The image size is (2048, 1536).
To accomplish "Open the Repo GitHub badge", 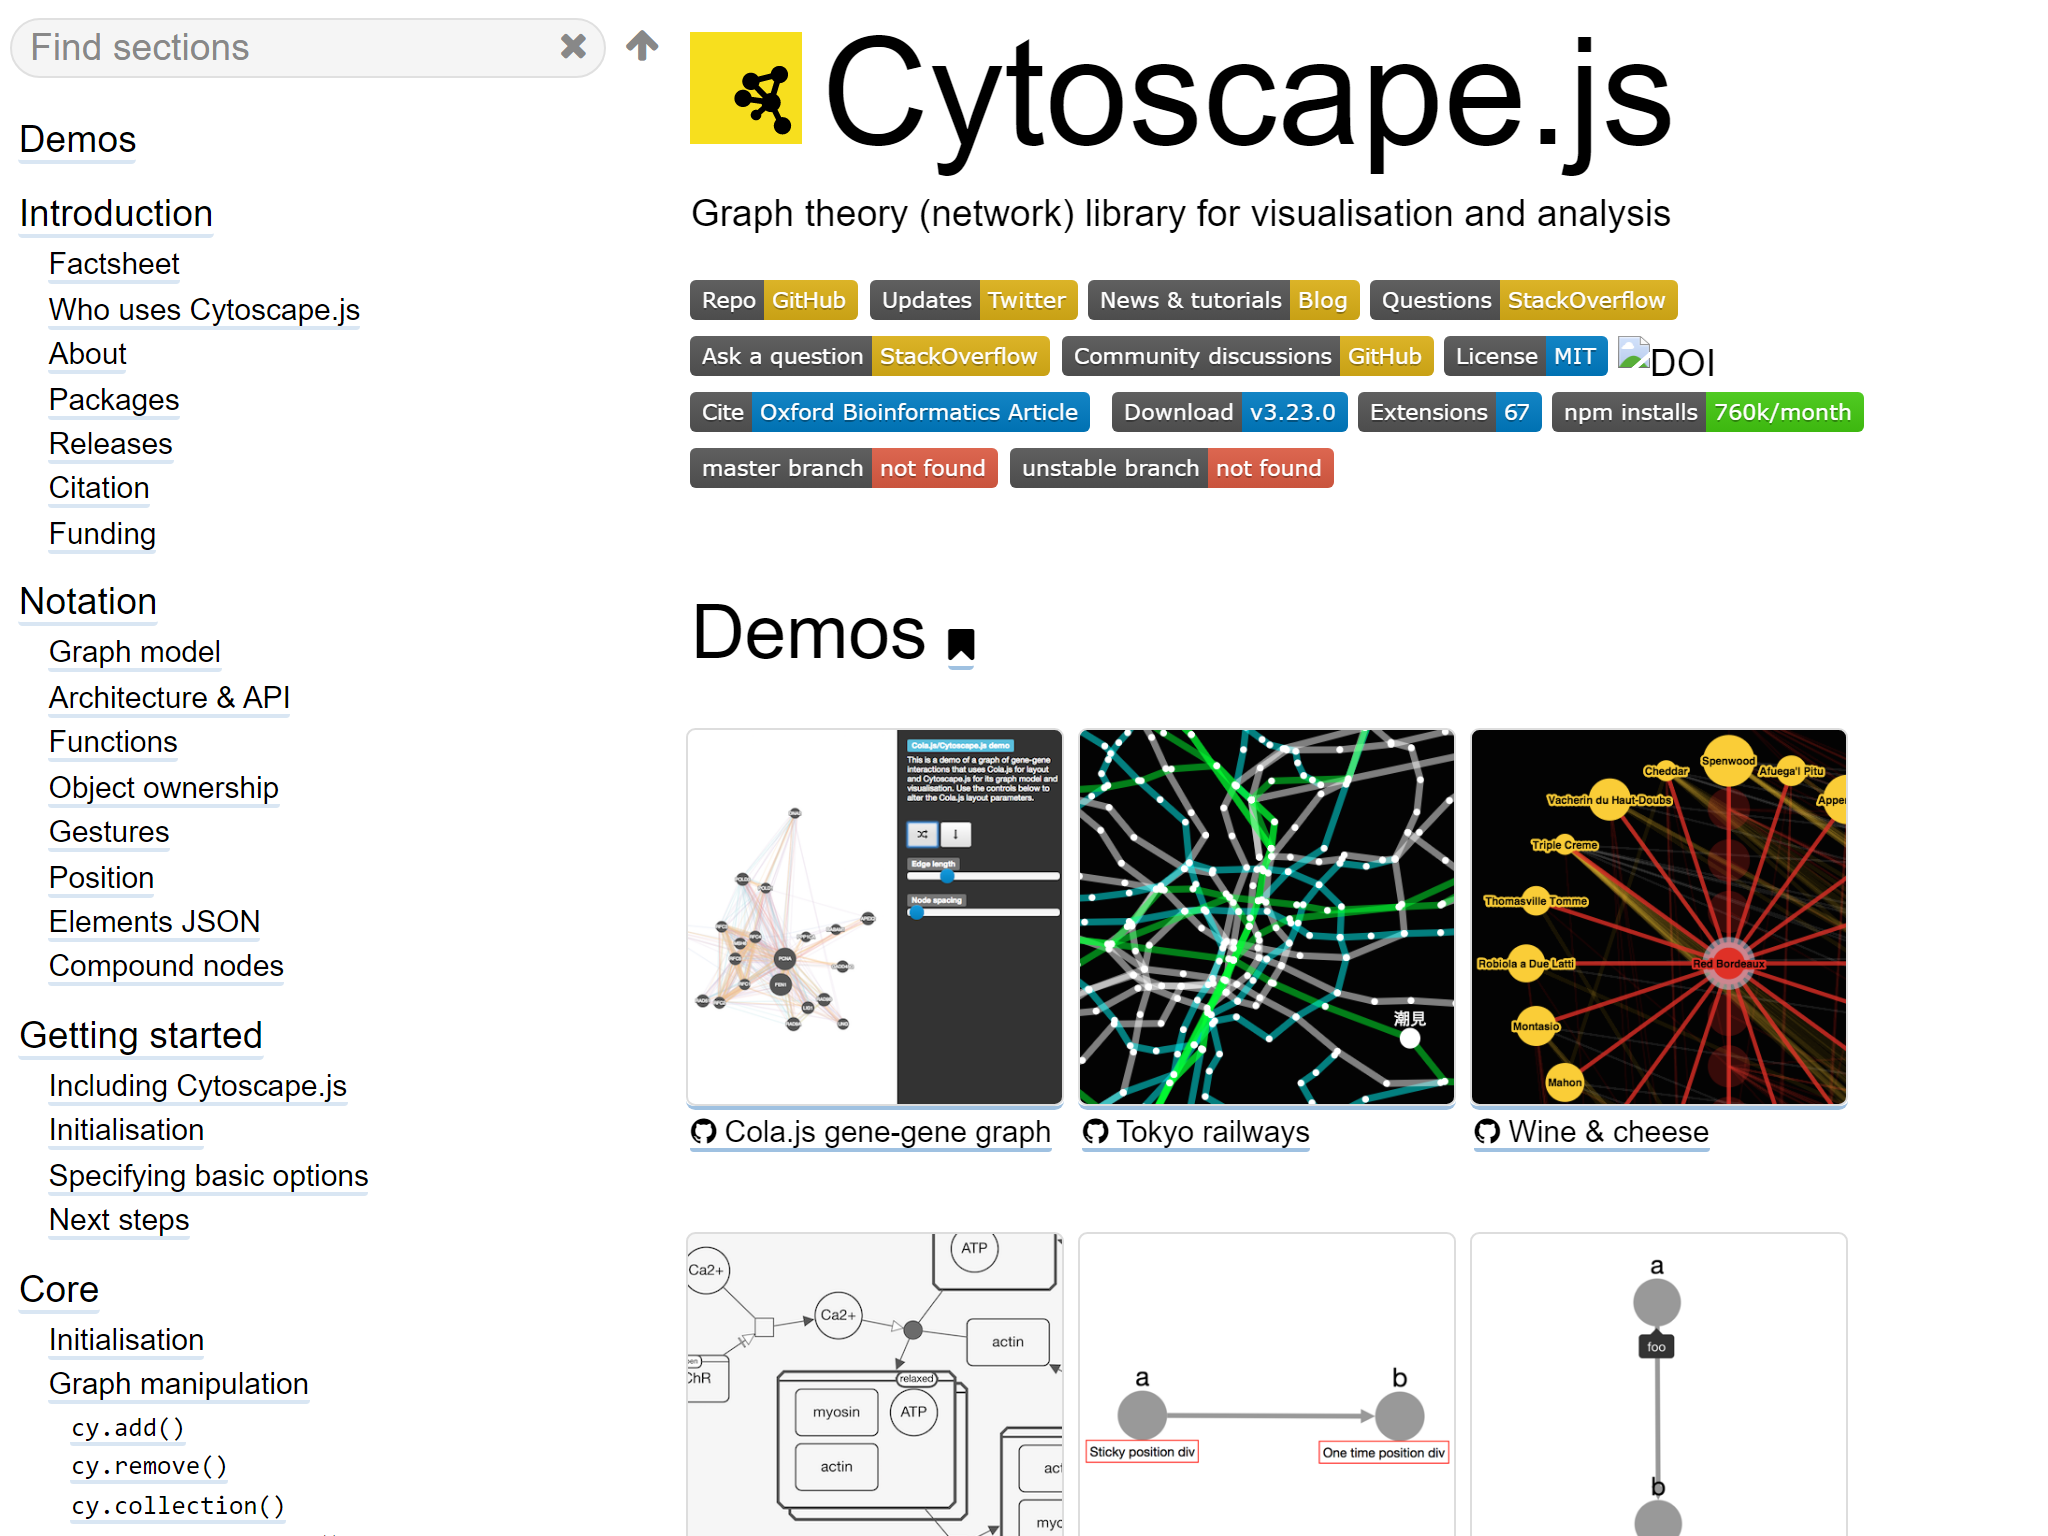I will pyautogui.click(x=774, y=300).
